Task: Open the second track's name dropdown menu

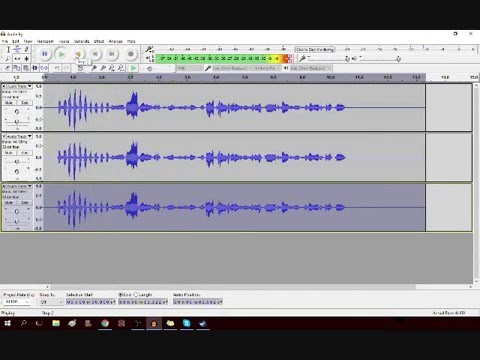Action: [x=19, y=136]
